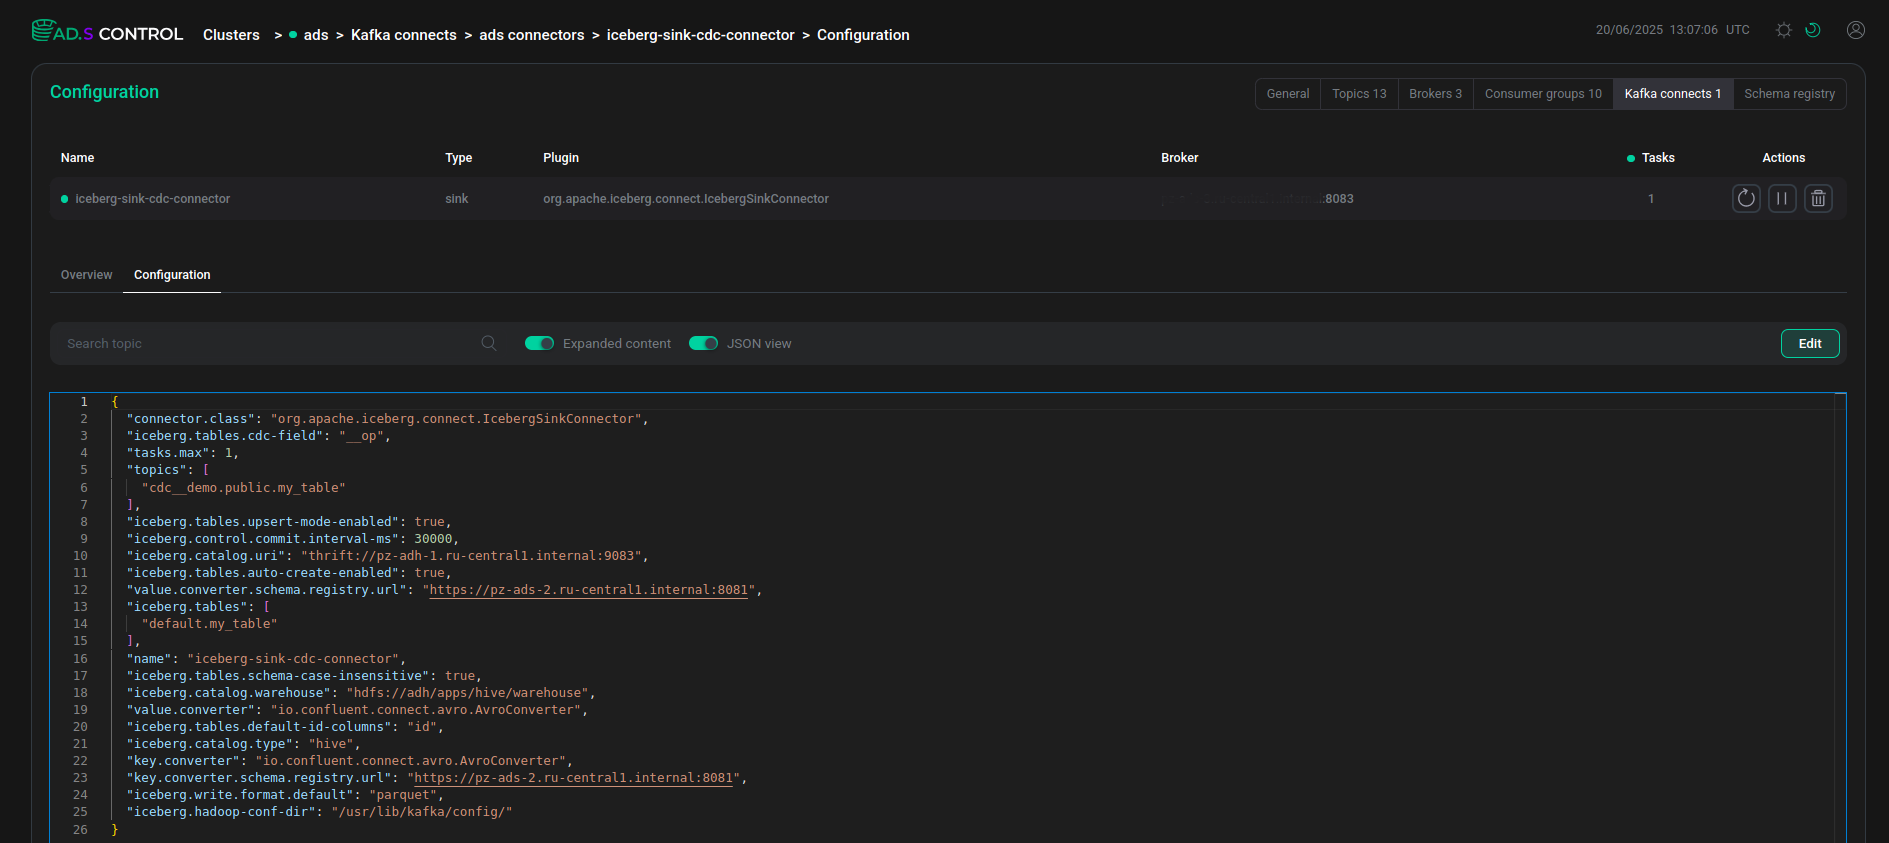Screen dimensions: 1889x843
Task: Pause the iceberg-sink-cdc-connector
Action: (x=1782, y=198)
